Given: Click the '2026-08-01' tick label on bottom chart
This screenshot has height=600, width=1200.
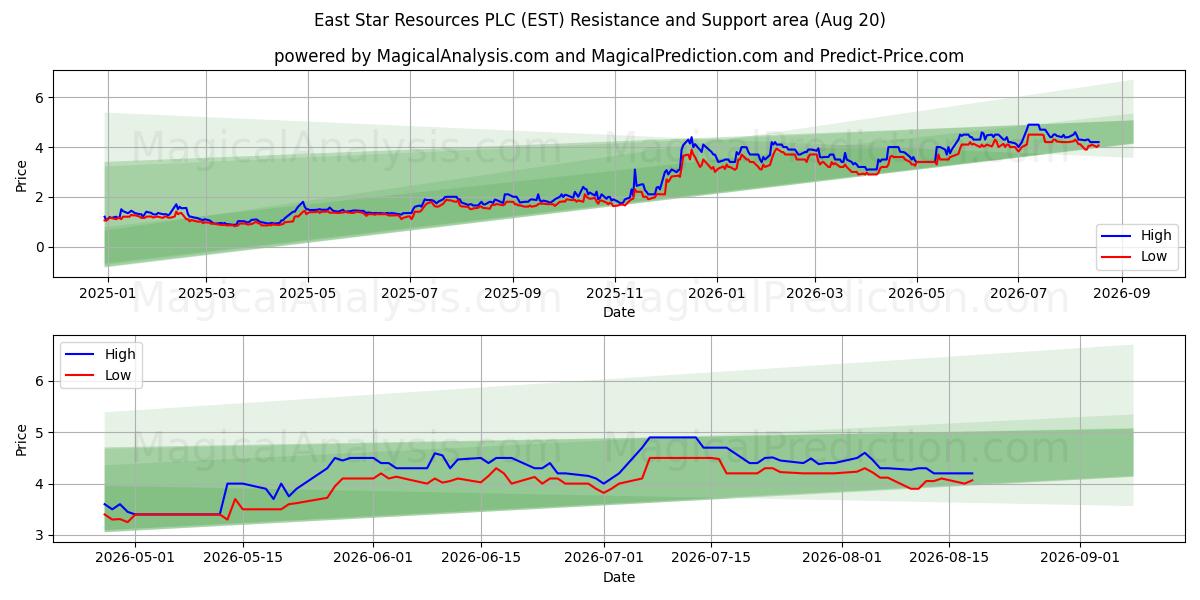Looking at the screenshot, I should coord(842,558).
